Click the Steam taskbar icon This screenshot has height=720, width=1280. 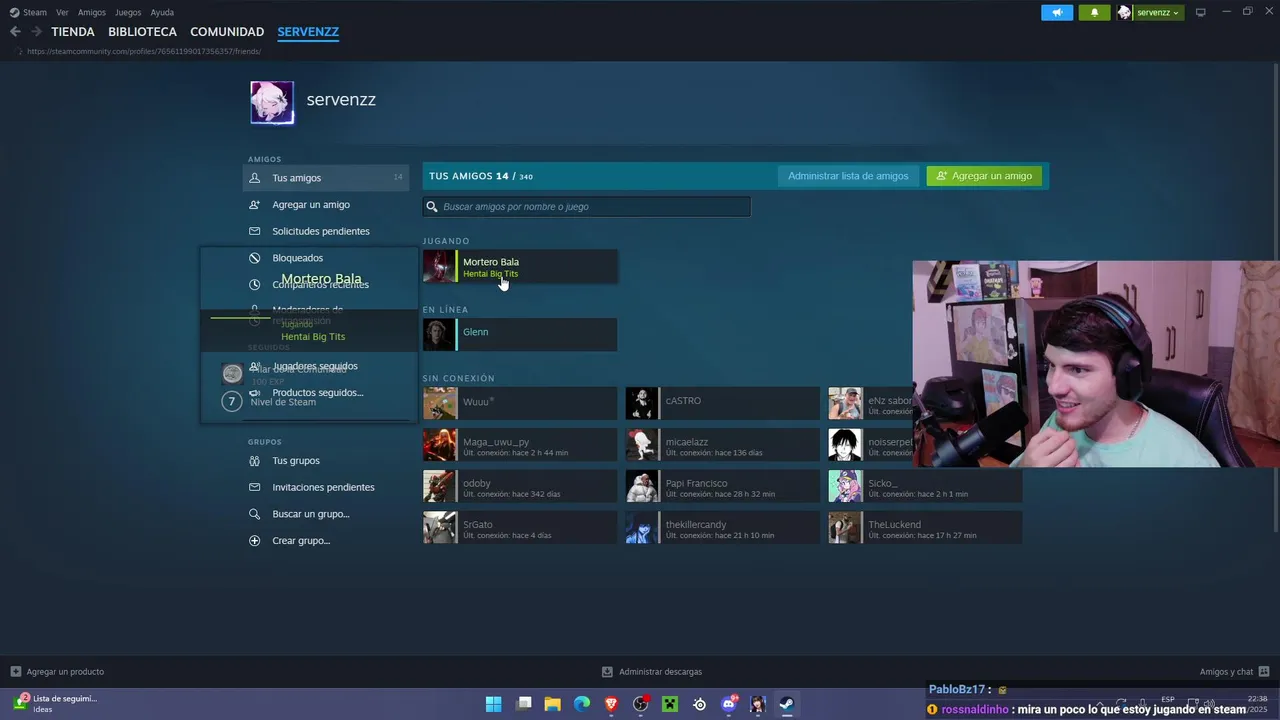[787, 704]
